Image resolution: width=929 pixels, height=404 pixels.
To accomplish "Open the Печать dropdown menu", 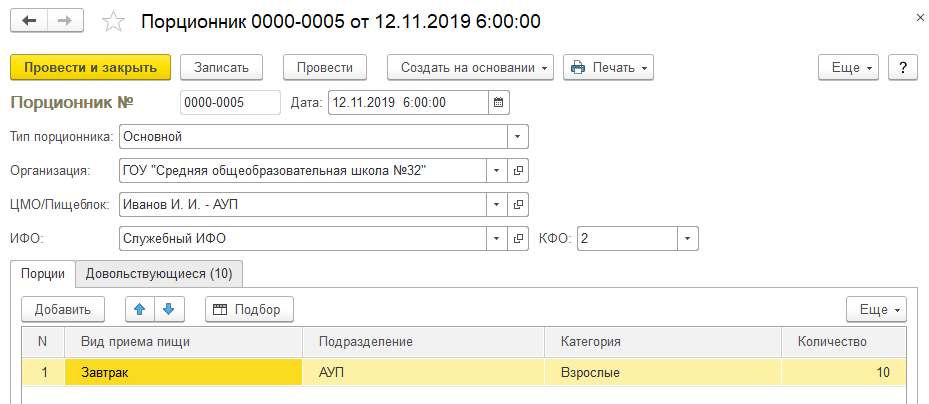I will pyautogui.click(x=608, y=67).
